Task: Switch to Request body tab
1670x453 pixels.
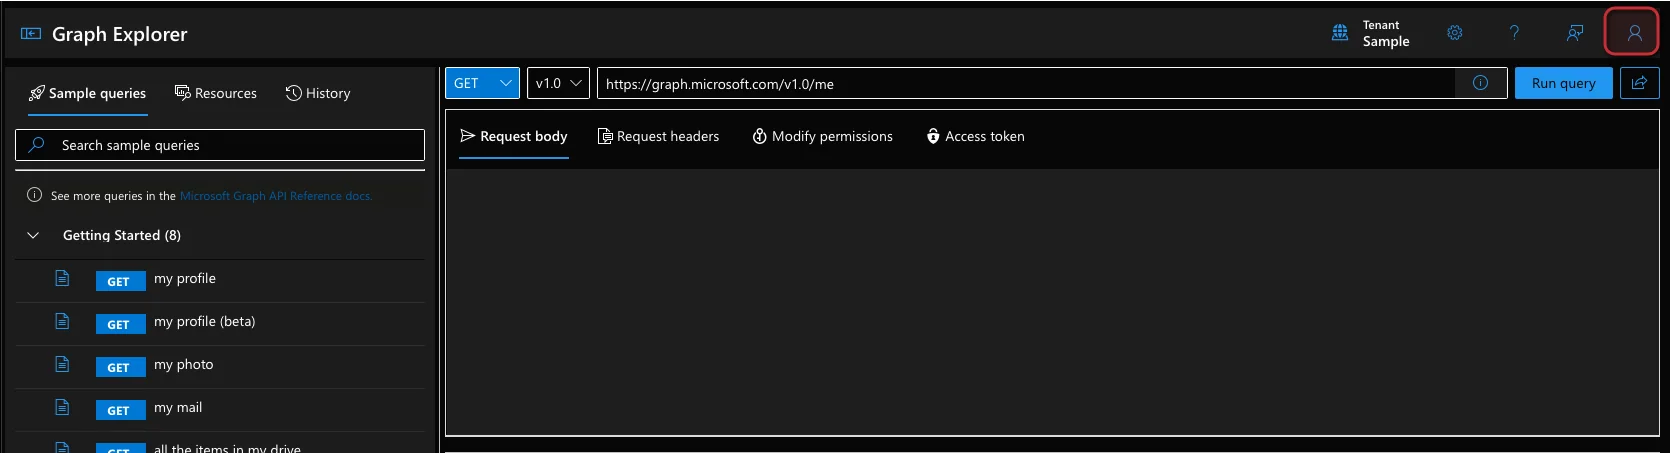Action: click(514, 136)
